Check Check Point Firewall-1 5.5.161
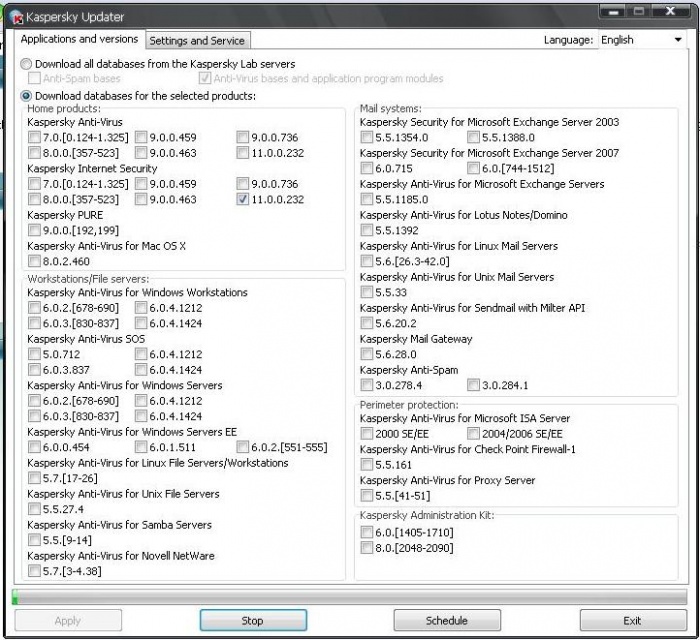The width and height of the screenshot is (700, 640). (367, 465)
